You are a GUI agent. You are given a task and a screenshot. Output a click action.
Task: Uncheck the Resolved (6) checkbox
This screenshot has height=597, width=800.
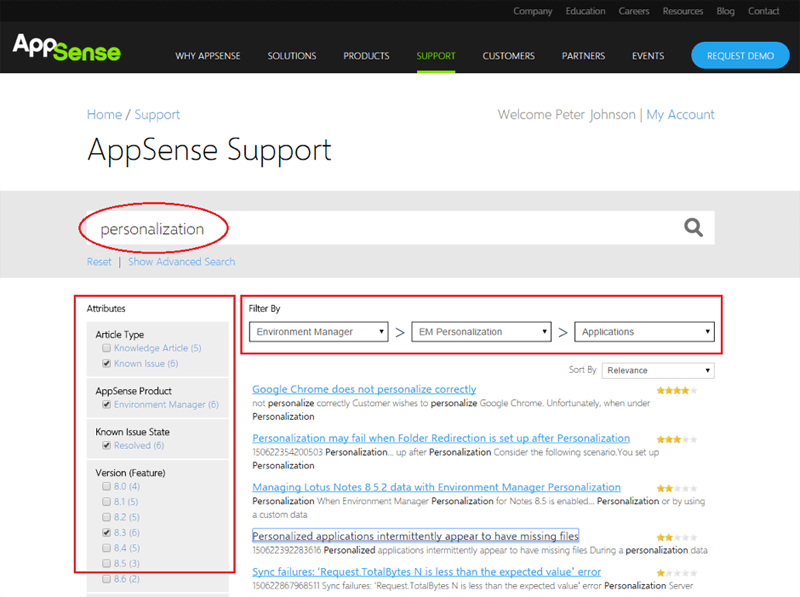[107, 445]
